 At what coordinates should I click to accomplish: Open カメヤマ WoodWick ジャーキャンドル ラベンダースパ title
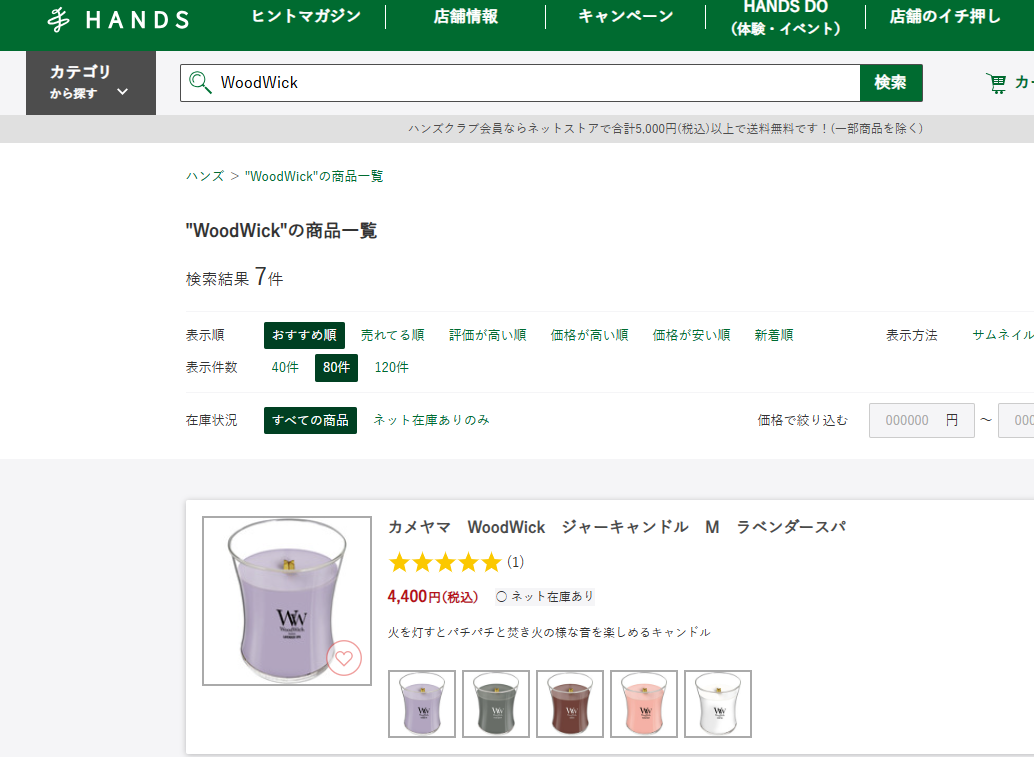[x=617, y=527]
